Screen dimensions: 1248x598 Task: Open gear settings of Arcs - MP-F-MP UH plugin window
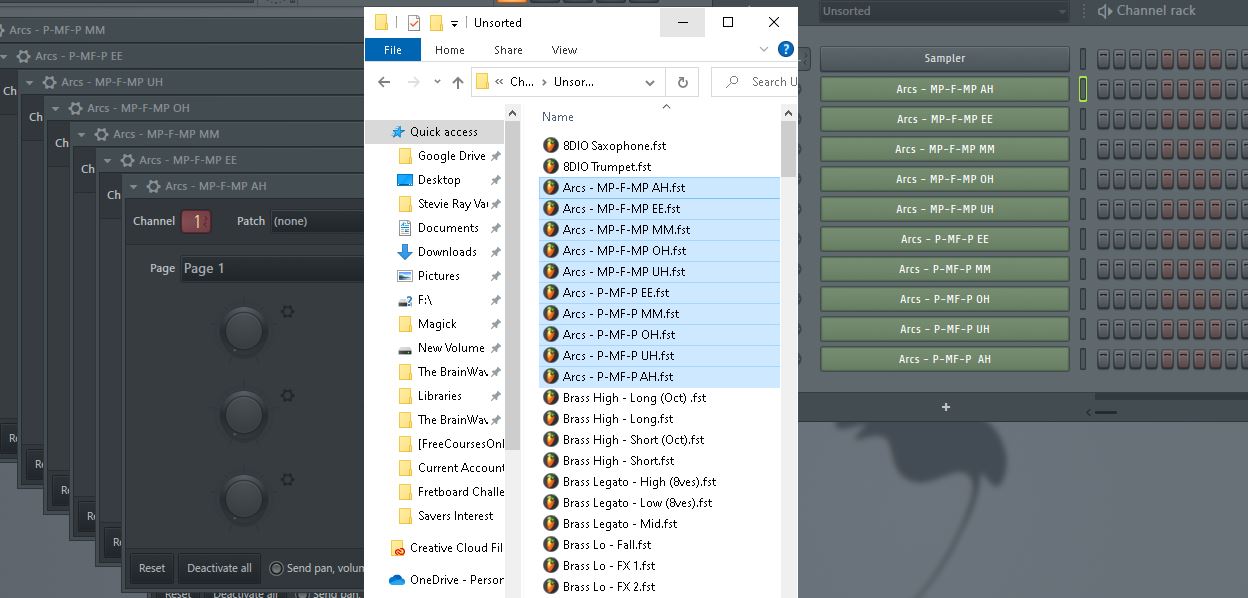(x=49, y=82)
